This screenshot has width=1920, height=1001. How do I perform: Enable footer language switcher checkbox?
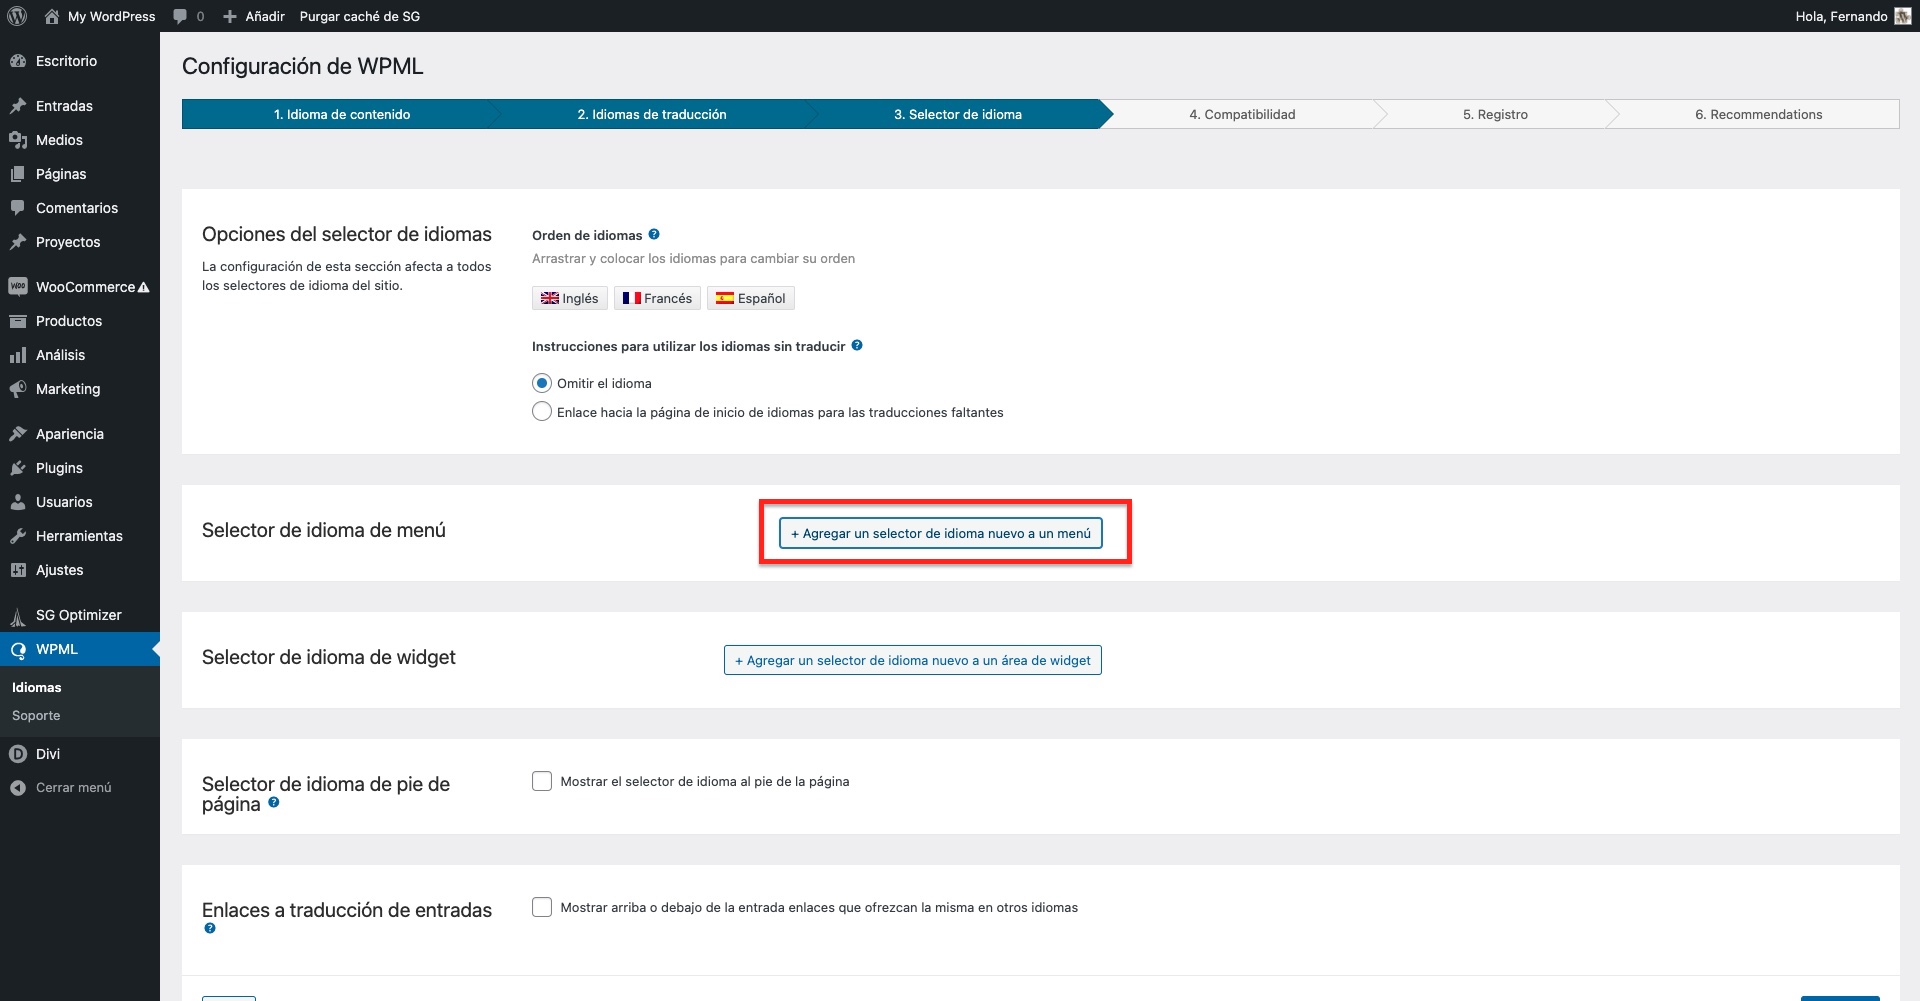(x=542, y=781)
